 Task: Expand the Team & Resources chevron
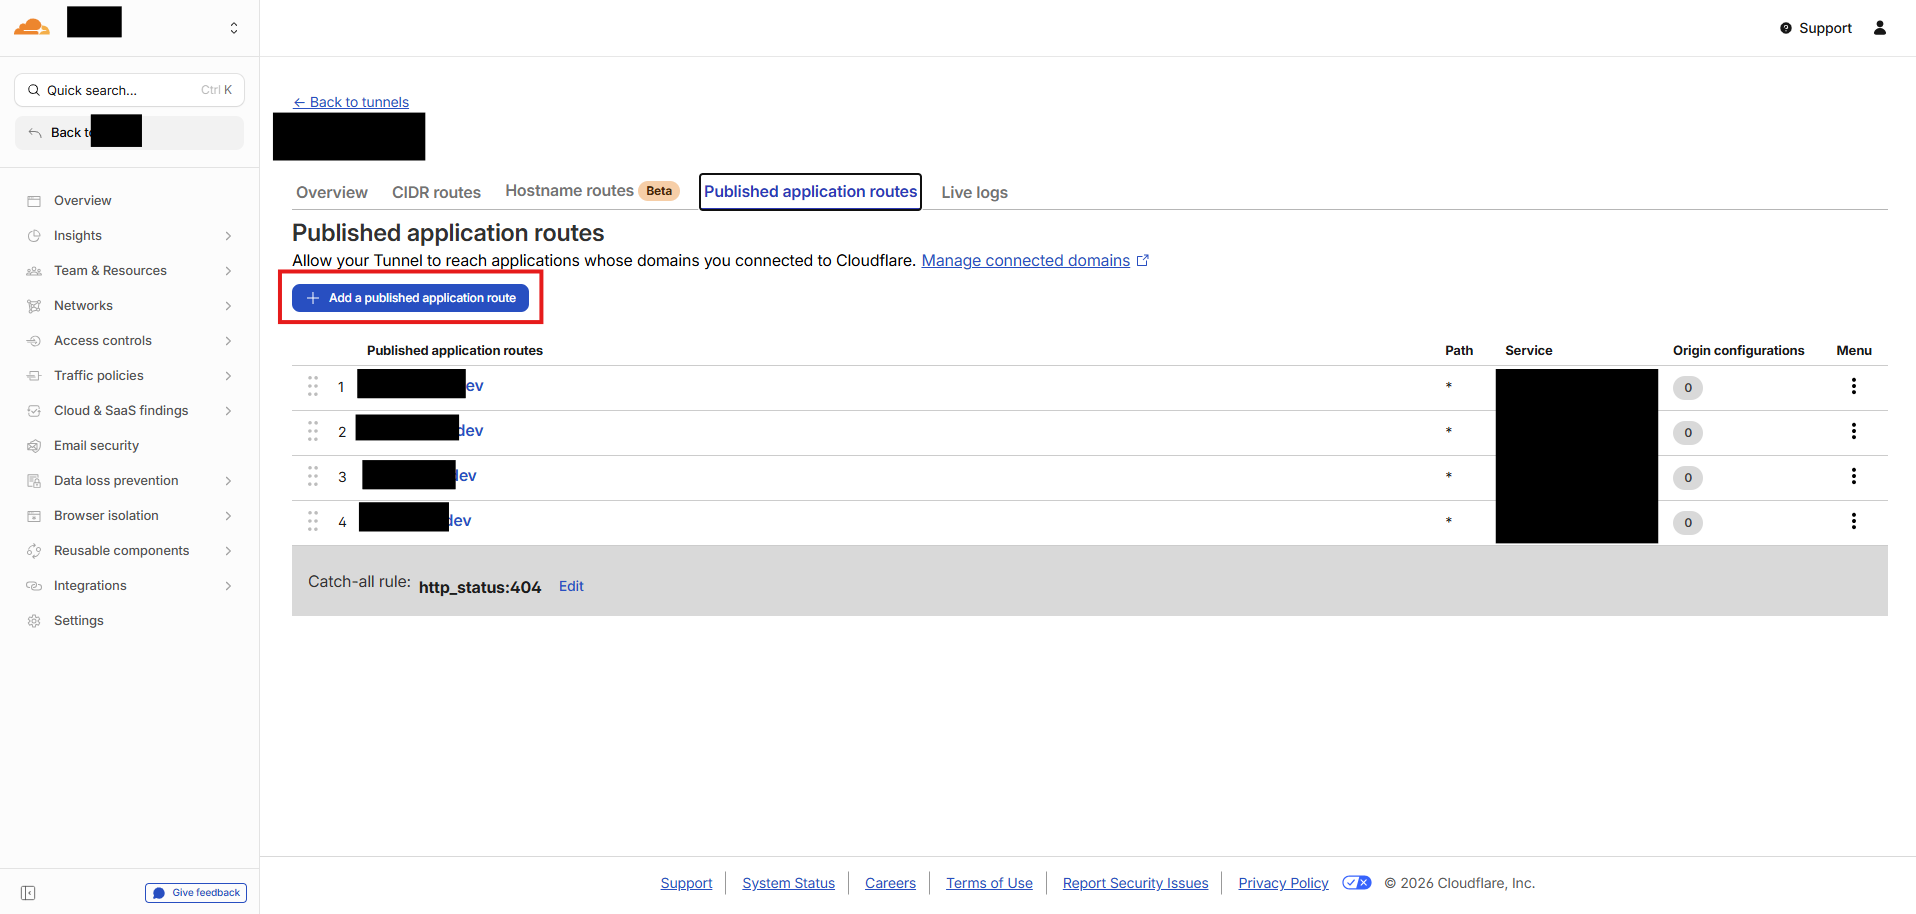229,271
